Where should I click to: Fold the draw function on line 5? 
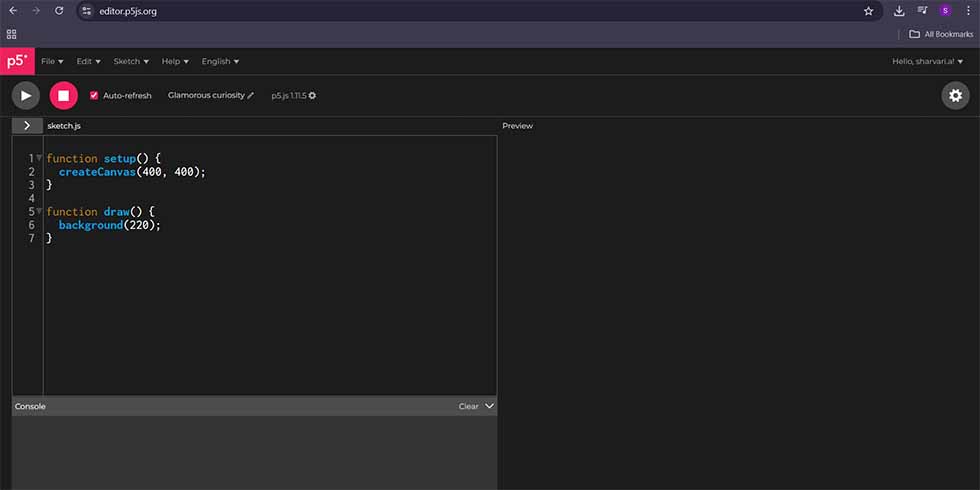point(39,211)
